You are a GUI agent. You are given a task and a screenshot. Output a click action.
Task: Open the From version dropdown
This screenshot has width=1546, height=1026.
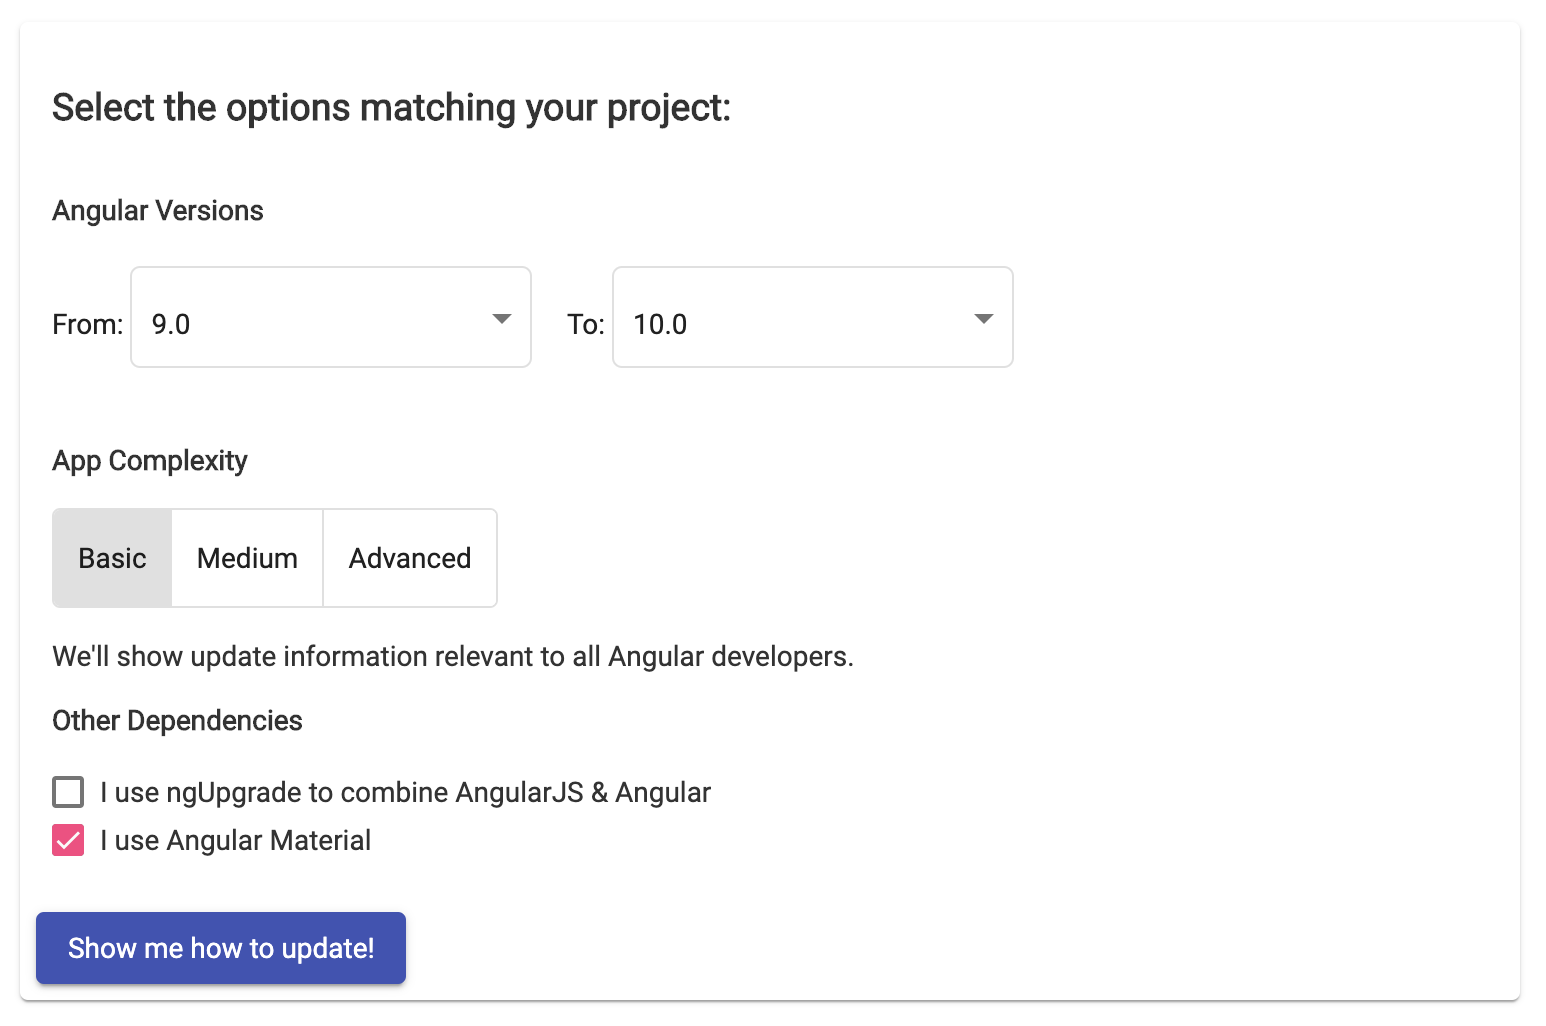click(x=330, y=317)
